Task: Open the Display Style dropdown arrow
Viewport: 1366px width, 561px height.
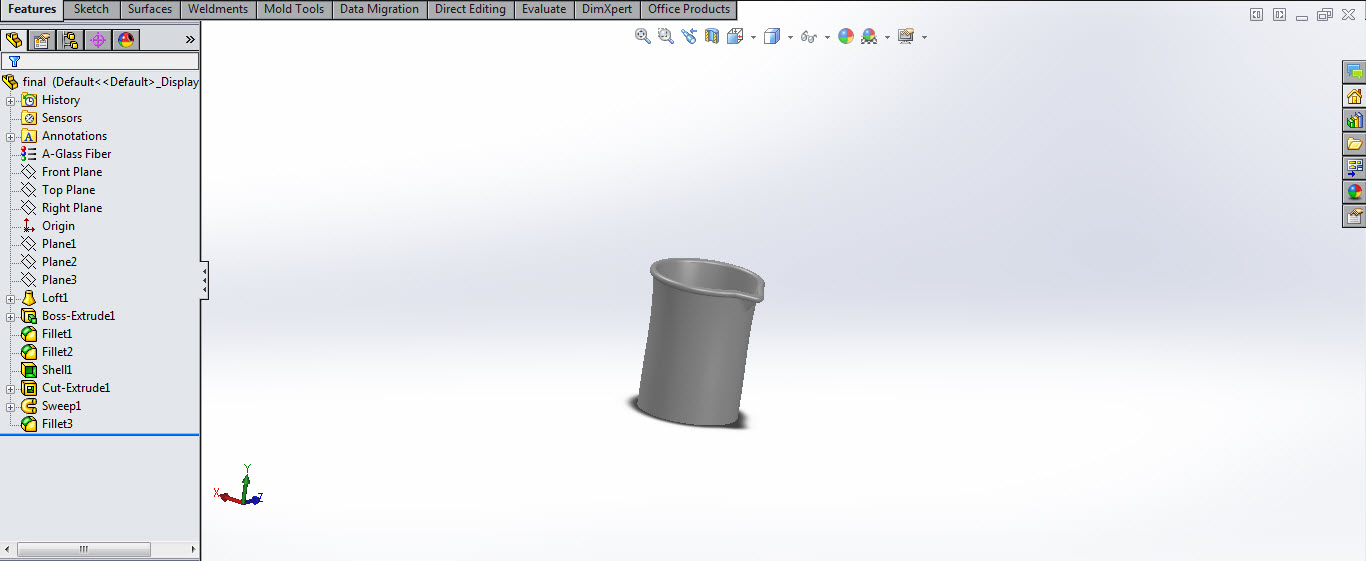Action: tap(790, 38)
